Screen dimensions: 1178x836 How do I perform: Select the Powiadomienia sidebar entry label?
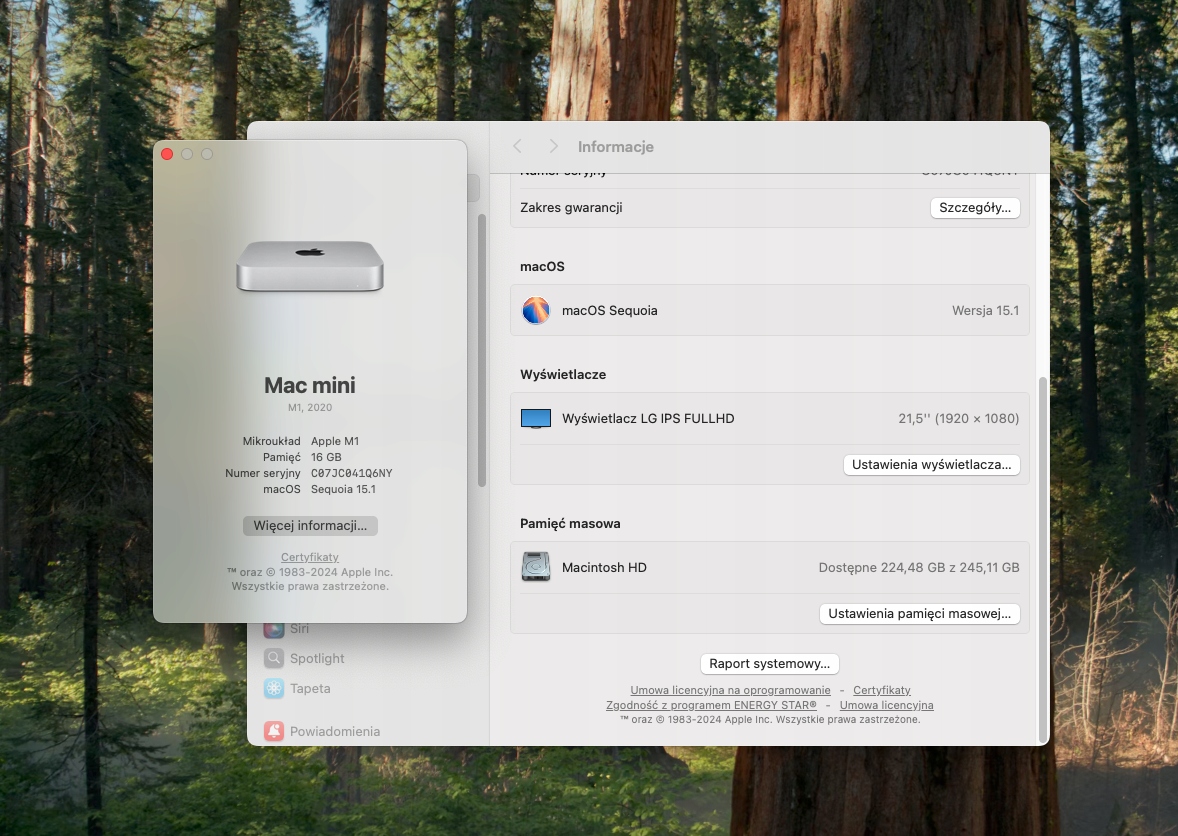tap(335, 731)
